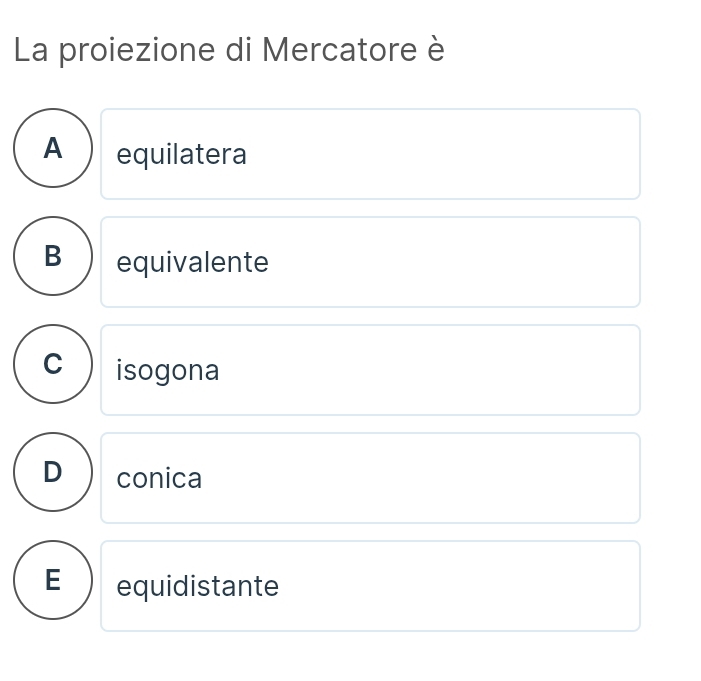Click the word 'isogona'
Viewport: 701px width, 681px height.
(x=167, y=371)
